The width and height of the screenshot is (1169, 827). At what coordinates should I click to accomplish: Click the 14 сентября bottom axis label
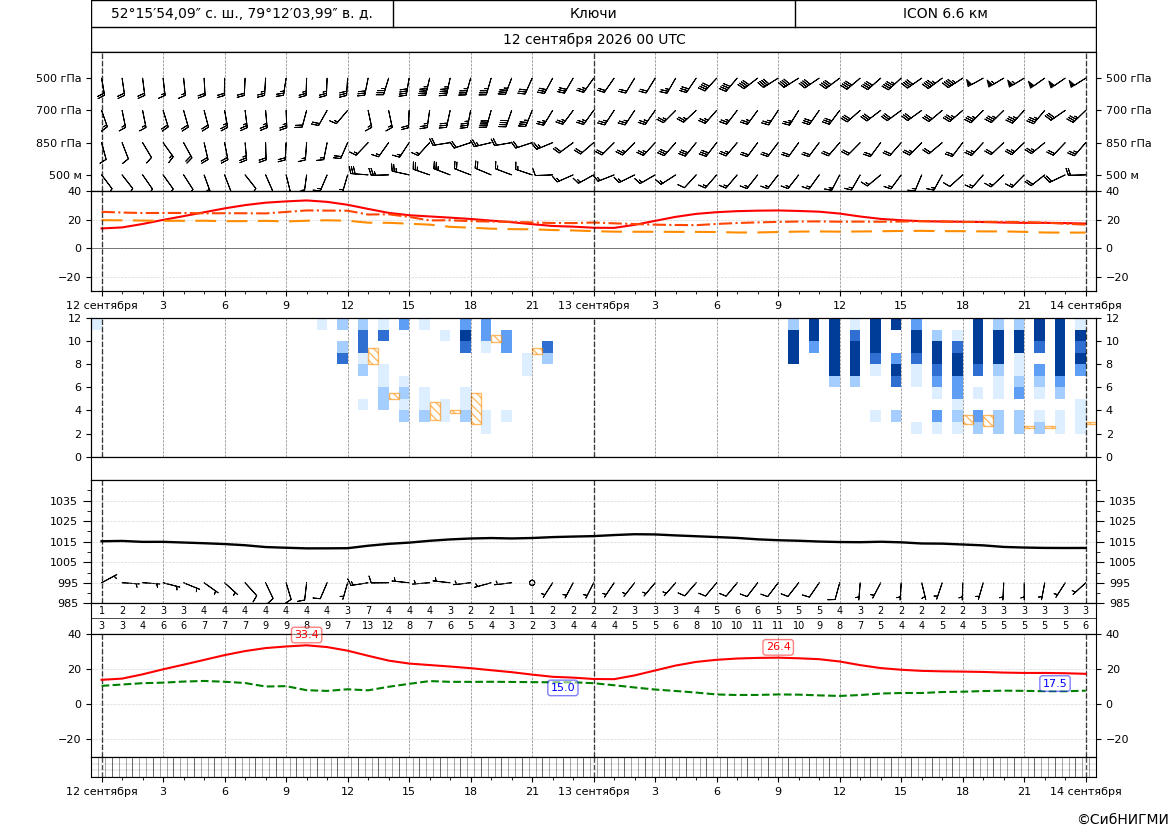tap(1086, 791)
